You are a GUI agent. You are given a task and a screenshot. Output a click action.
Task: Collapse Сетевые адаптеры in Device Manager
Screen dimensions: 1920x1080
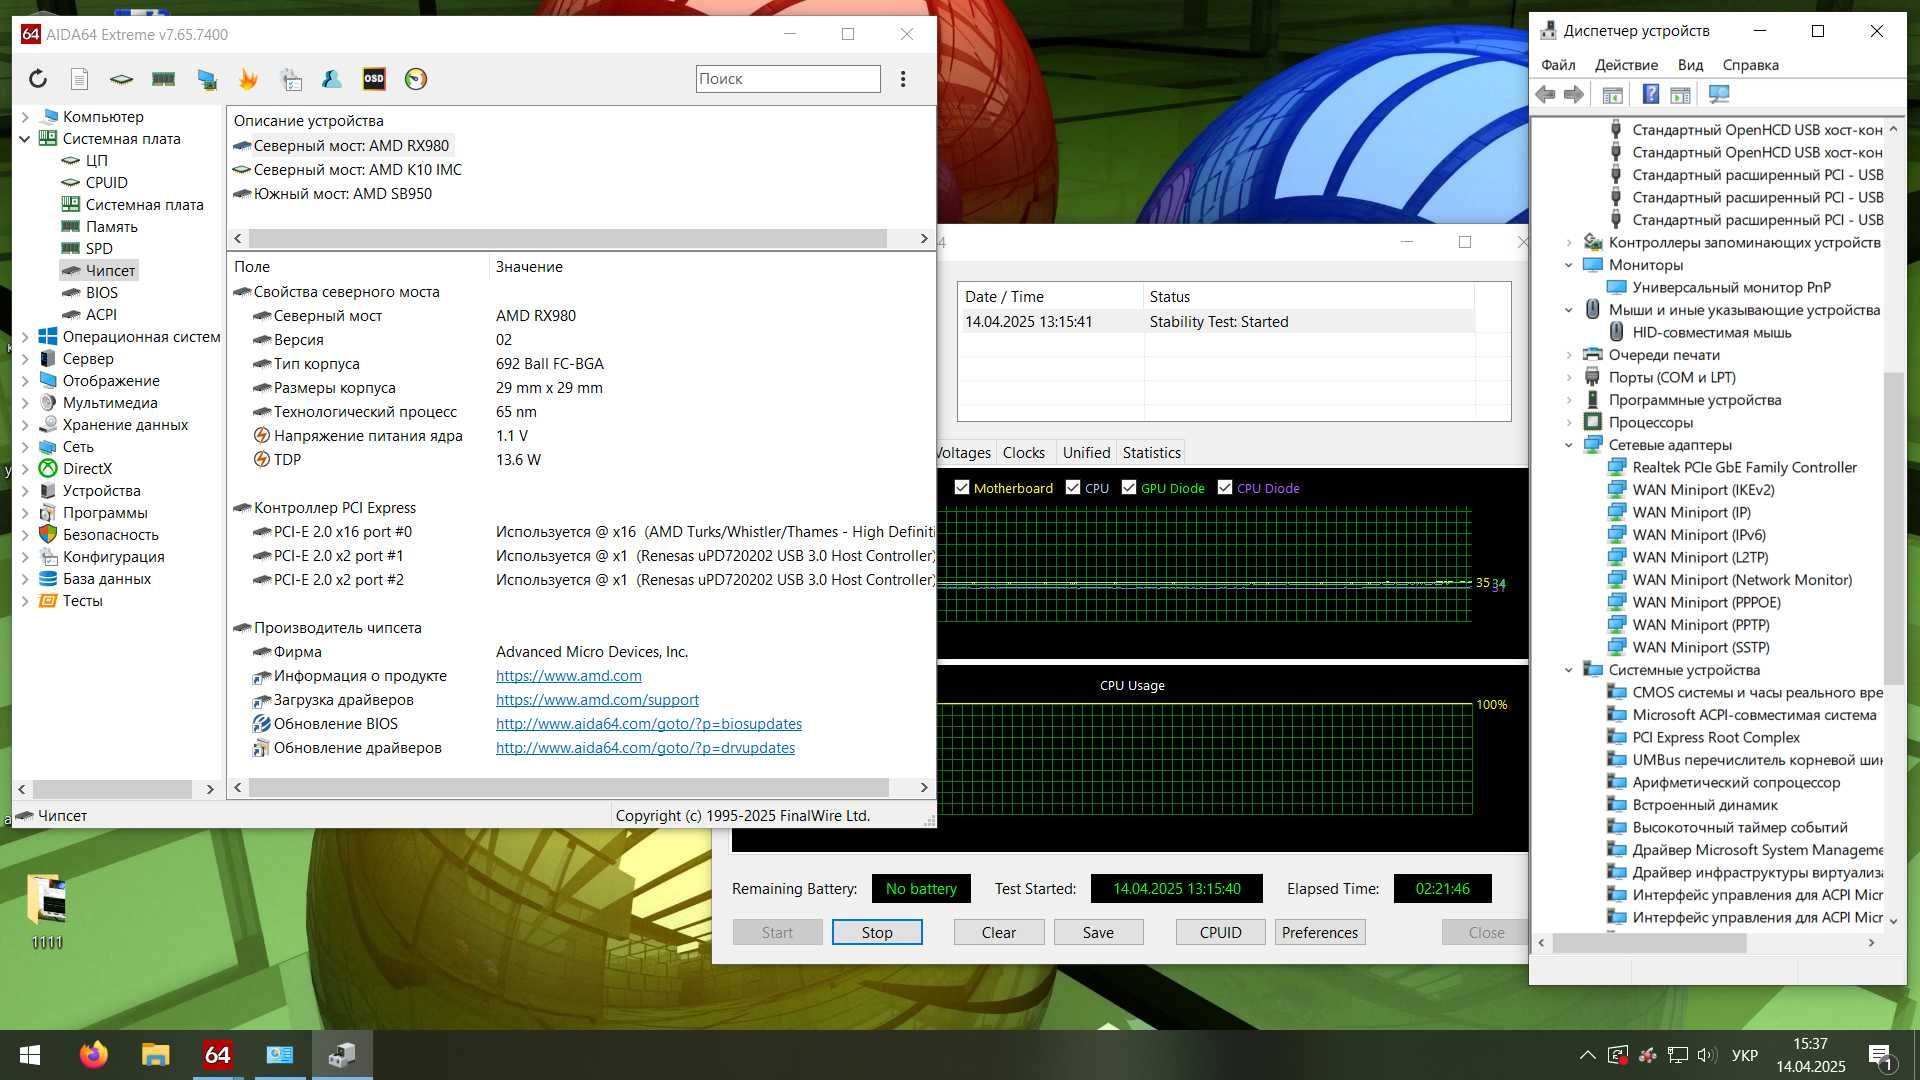tap(1568, 445)
